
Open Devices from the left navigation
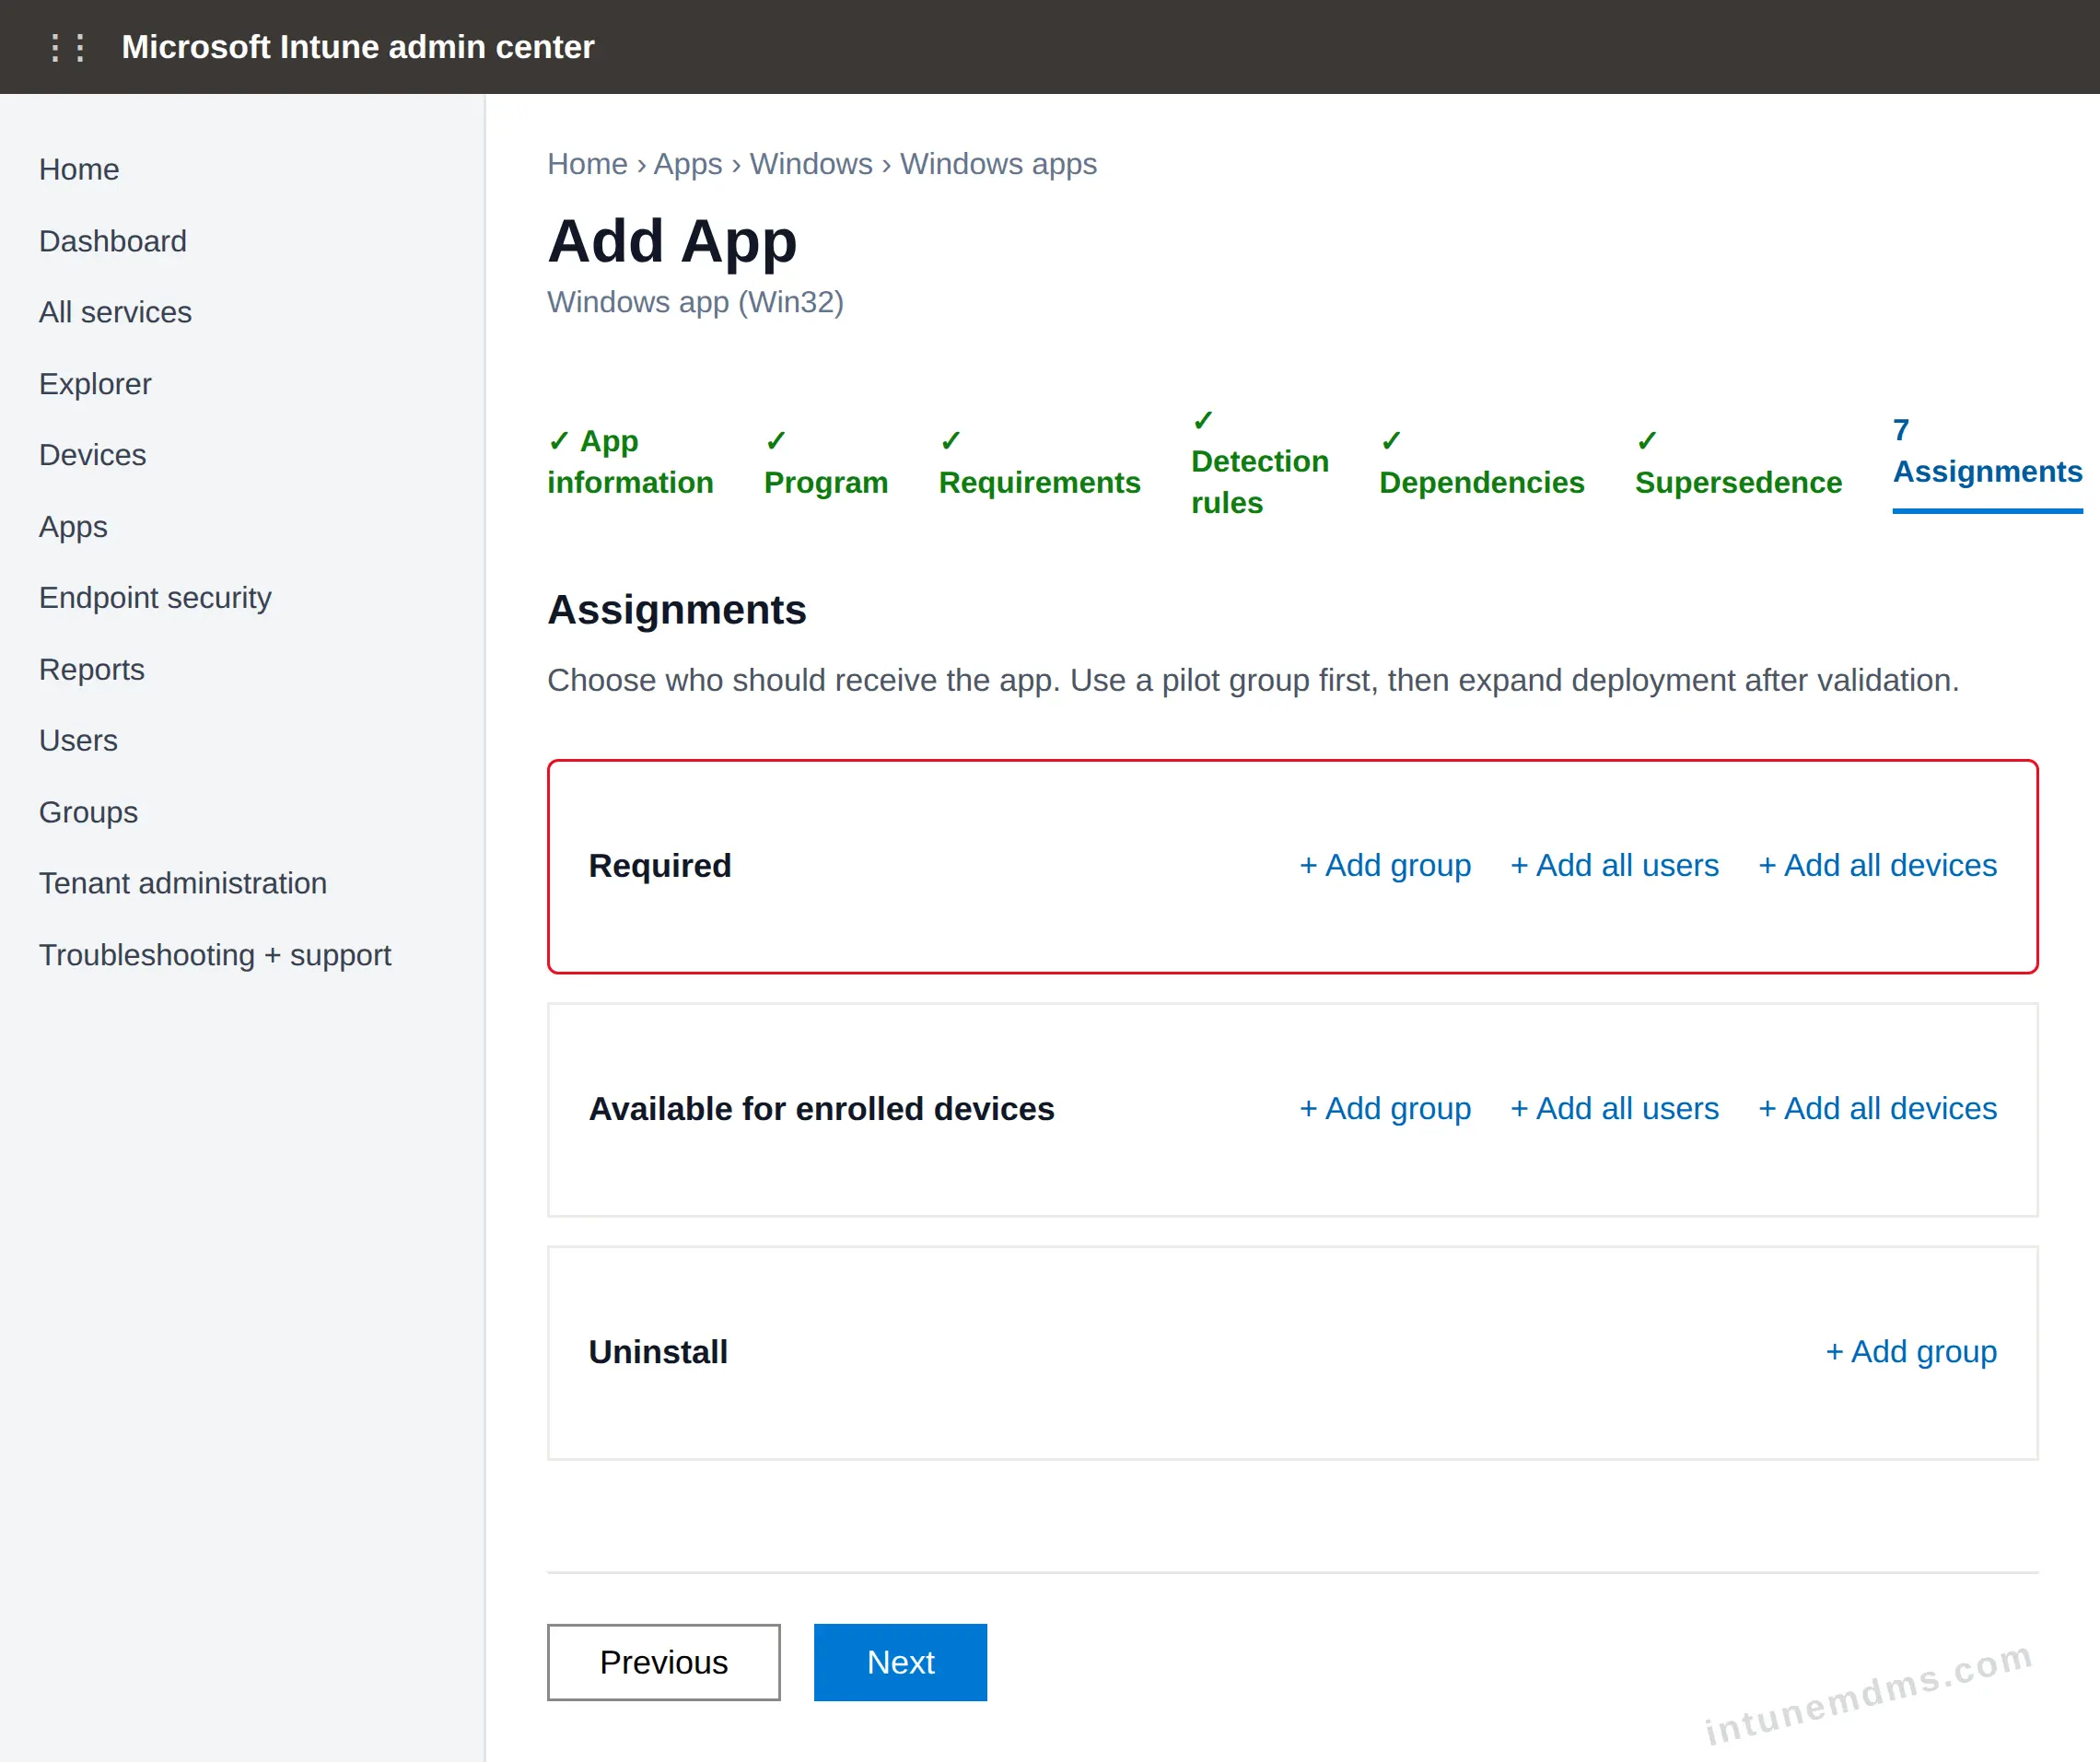point(92,455)
